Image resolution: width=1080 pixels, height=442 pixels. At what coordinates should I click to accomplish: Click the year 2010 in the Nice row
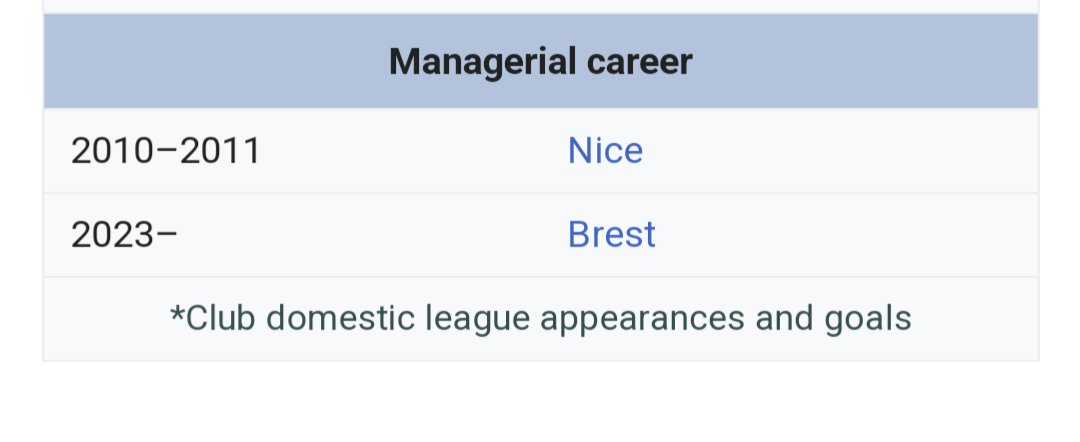[112, 150]
